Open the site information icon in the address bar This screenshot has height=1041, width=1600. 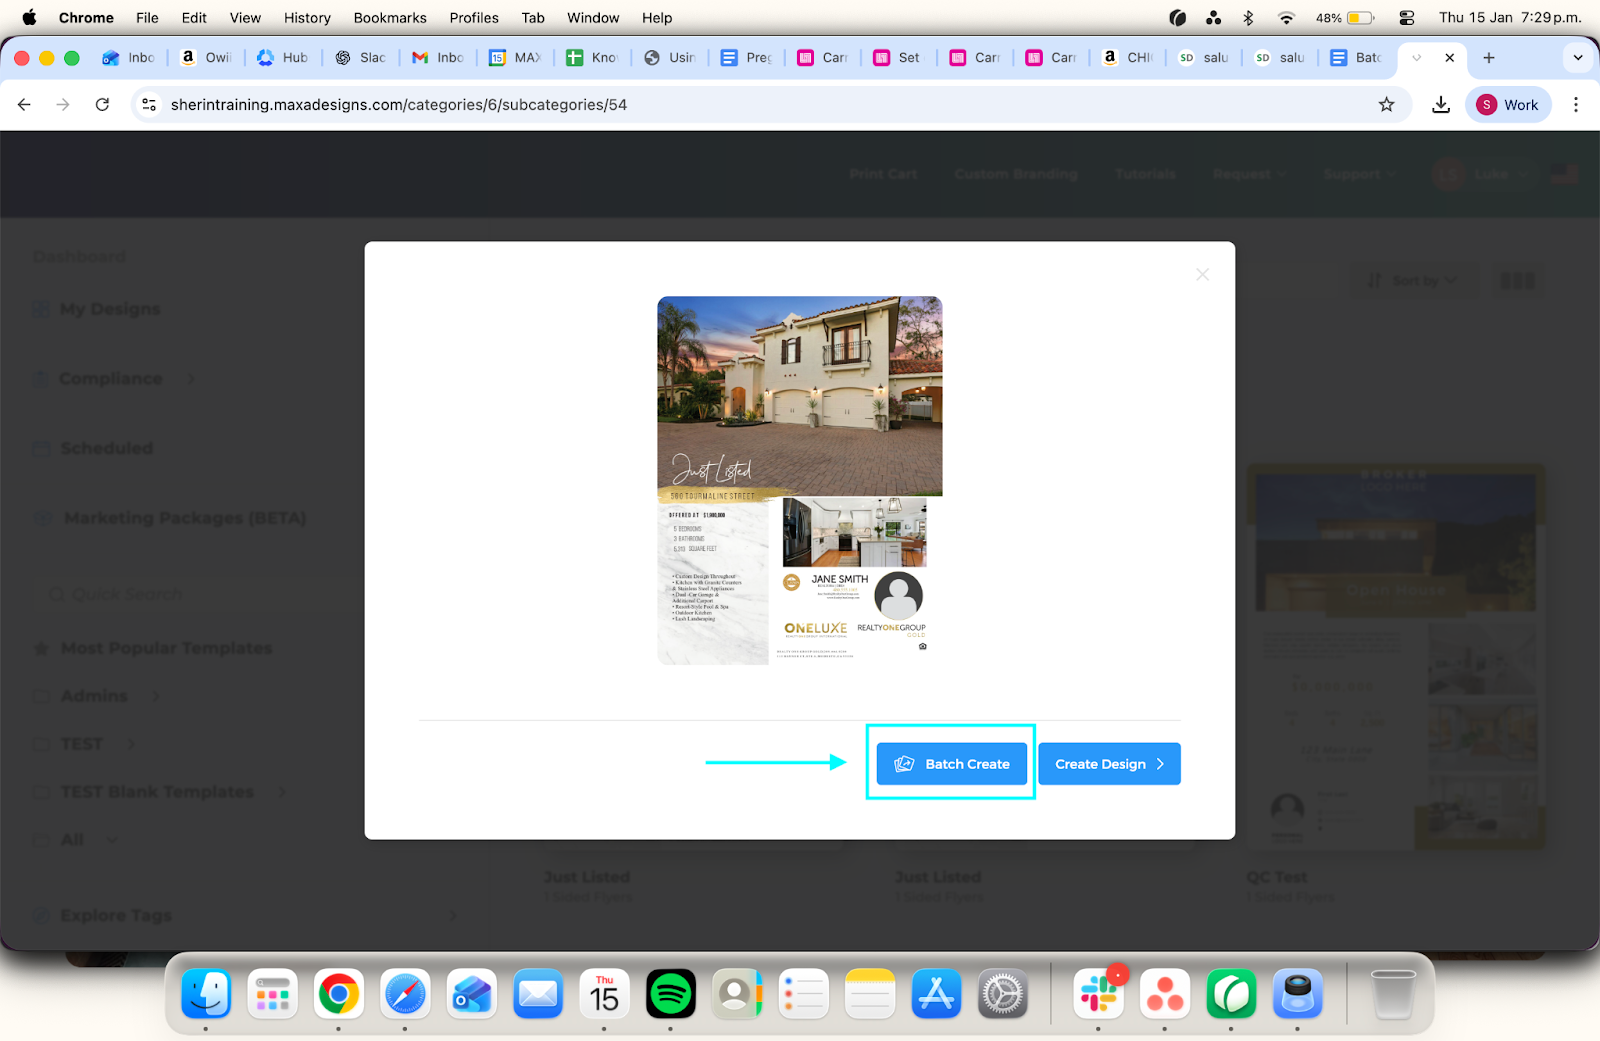click(x=149, y=105)
